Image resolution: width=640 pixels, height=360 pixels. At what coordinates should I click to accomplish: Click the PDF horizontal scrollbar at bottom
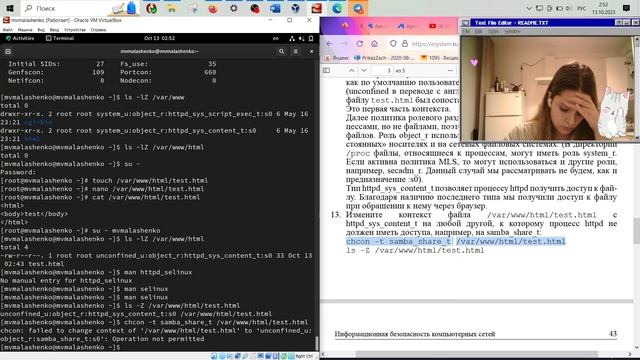(x=476, y=354)
